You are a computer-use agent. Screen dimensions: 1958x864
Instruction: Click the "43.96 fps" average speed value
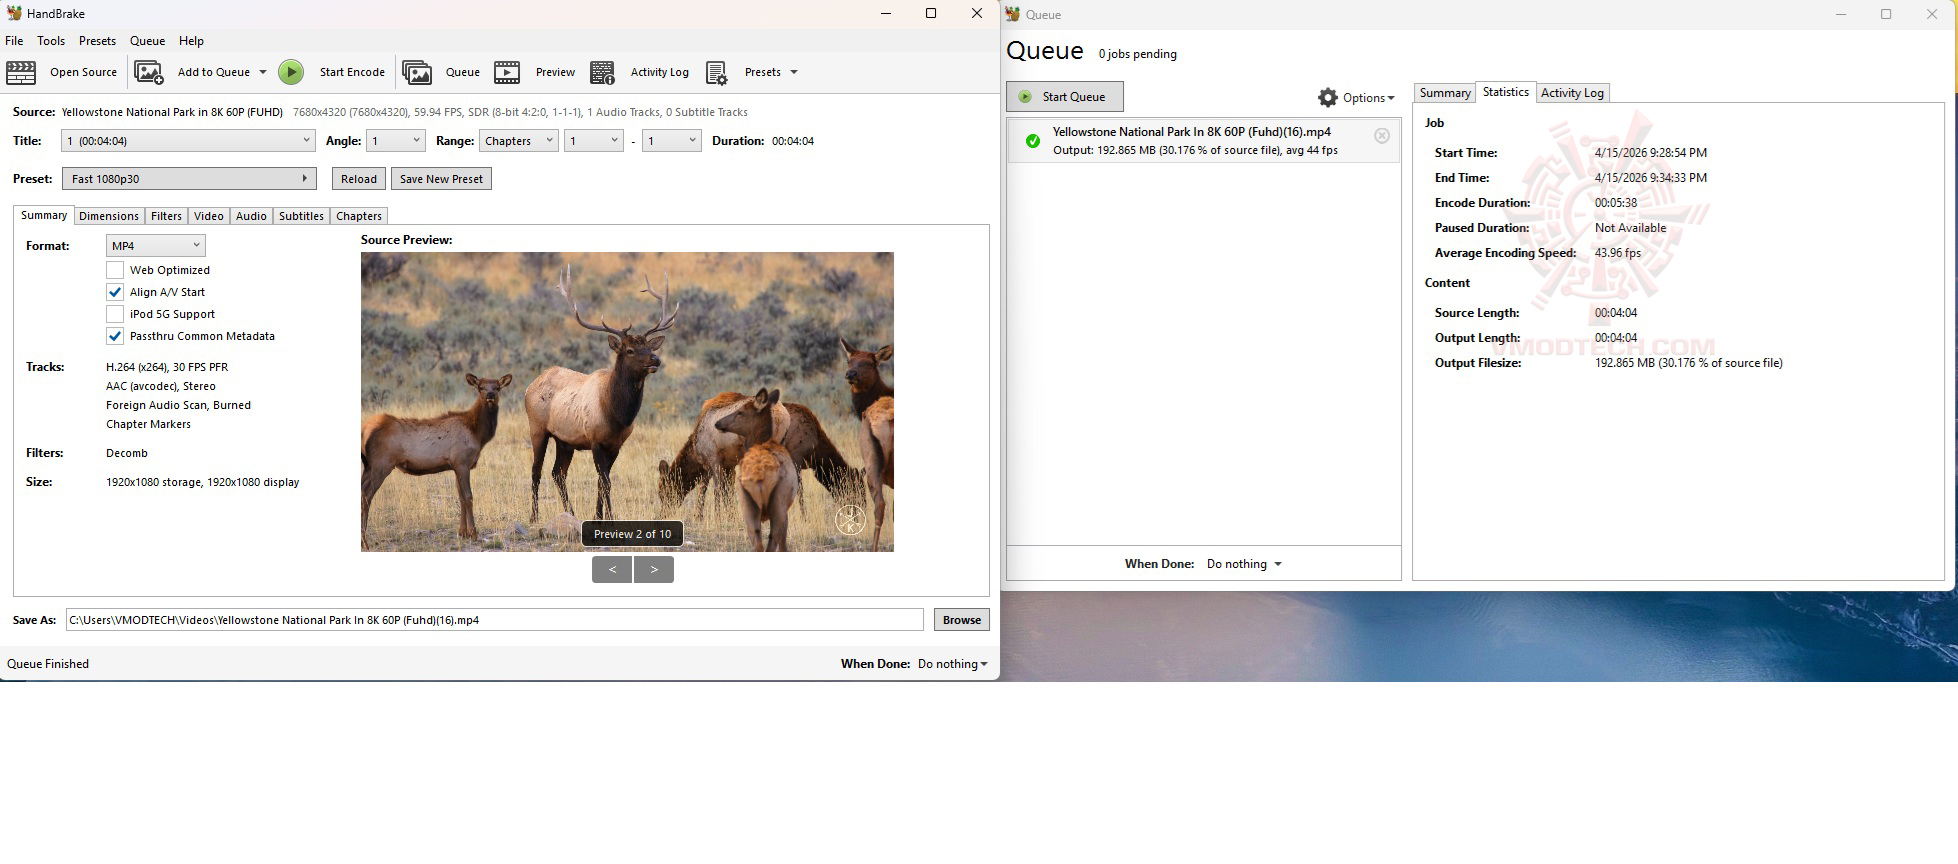1618,253
